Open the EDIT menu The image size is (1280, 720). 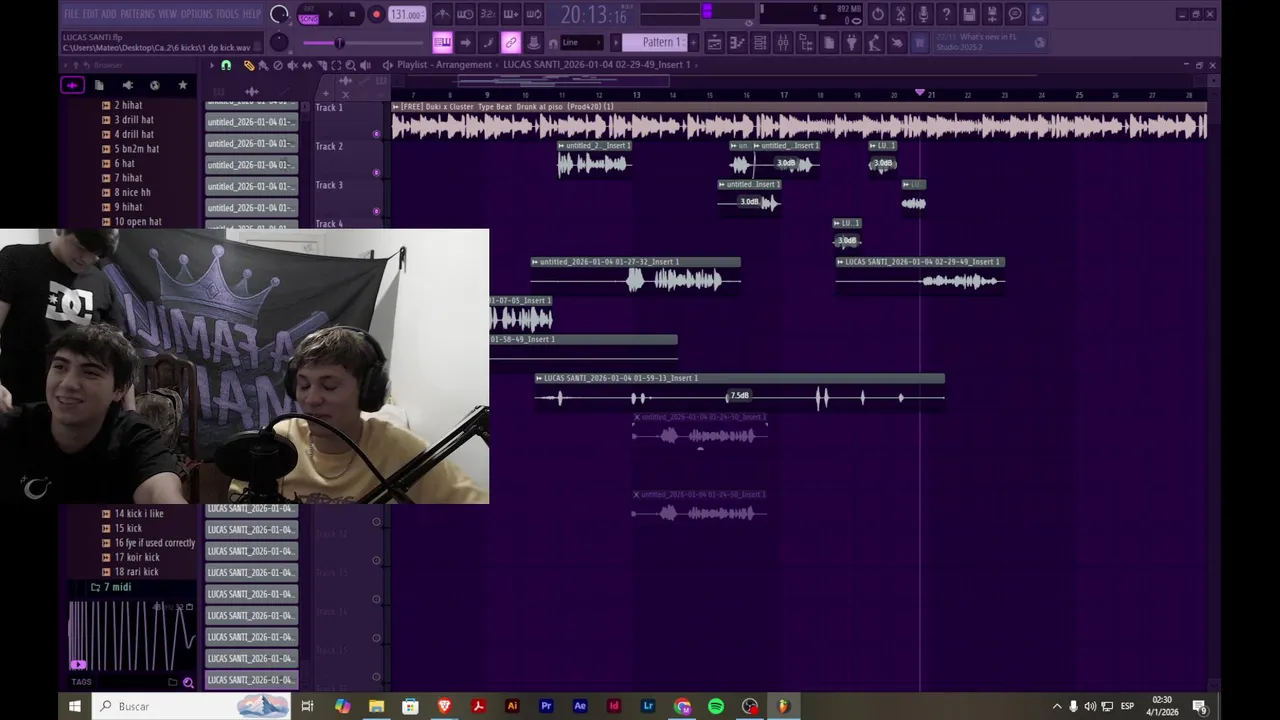90,14
